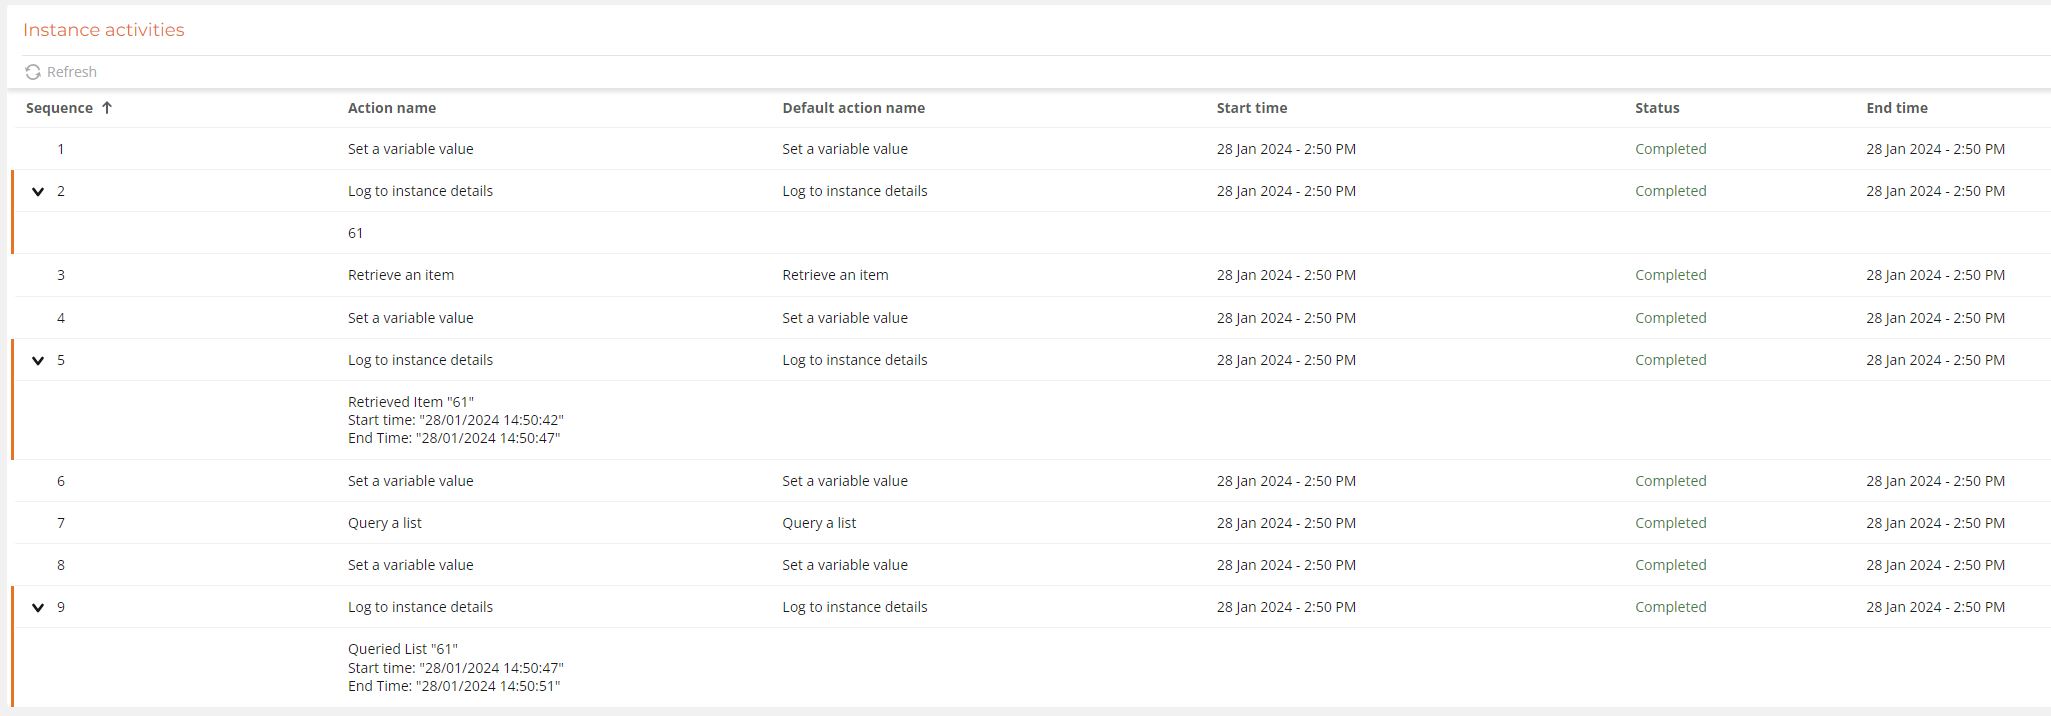This screenshot has width=2051, height=716.
Task: Click Completed status in sequence 9 row
Action: pyautogui.click(x=1671, y=607)
